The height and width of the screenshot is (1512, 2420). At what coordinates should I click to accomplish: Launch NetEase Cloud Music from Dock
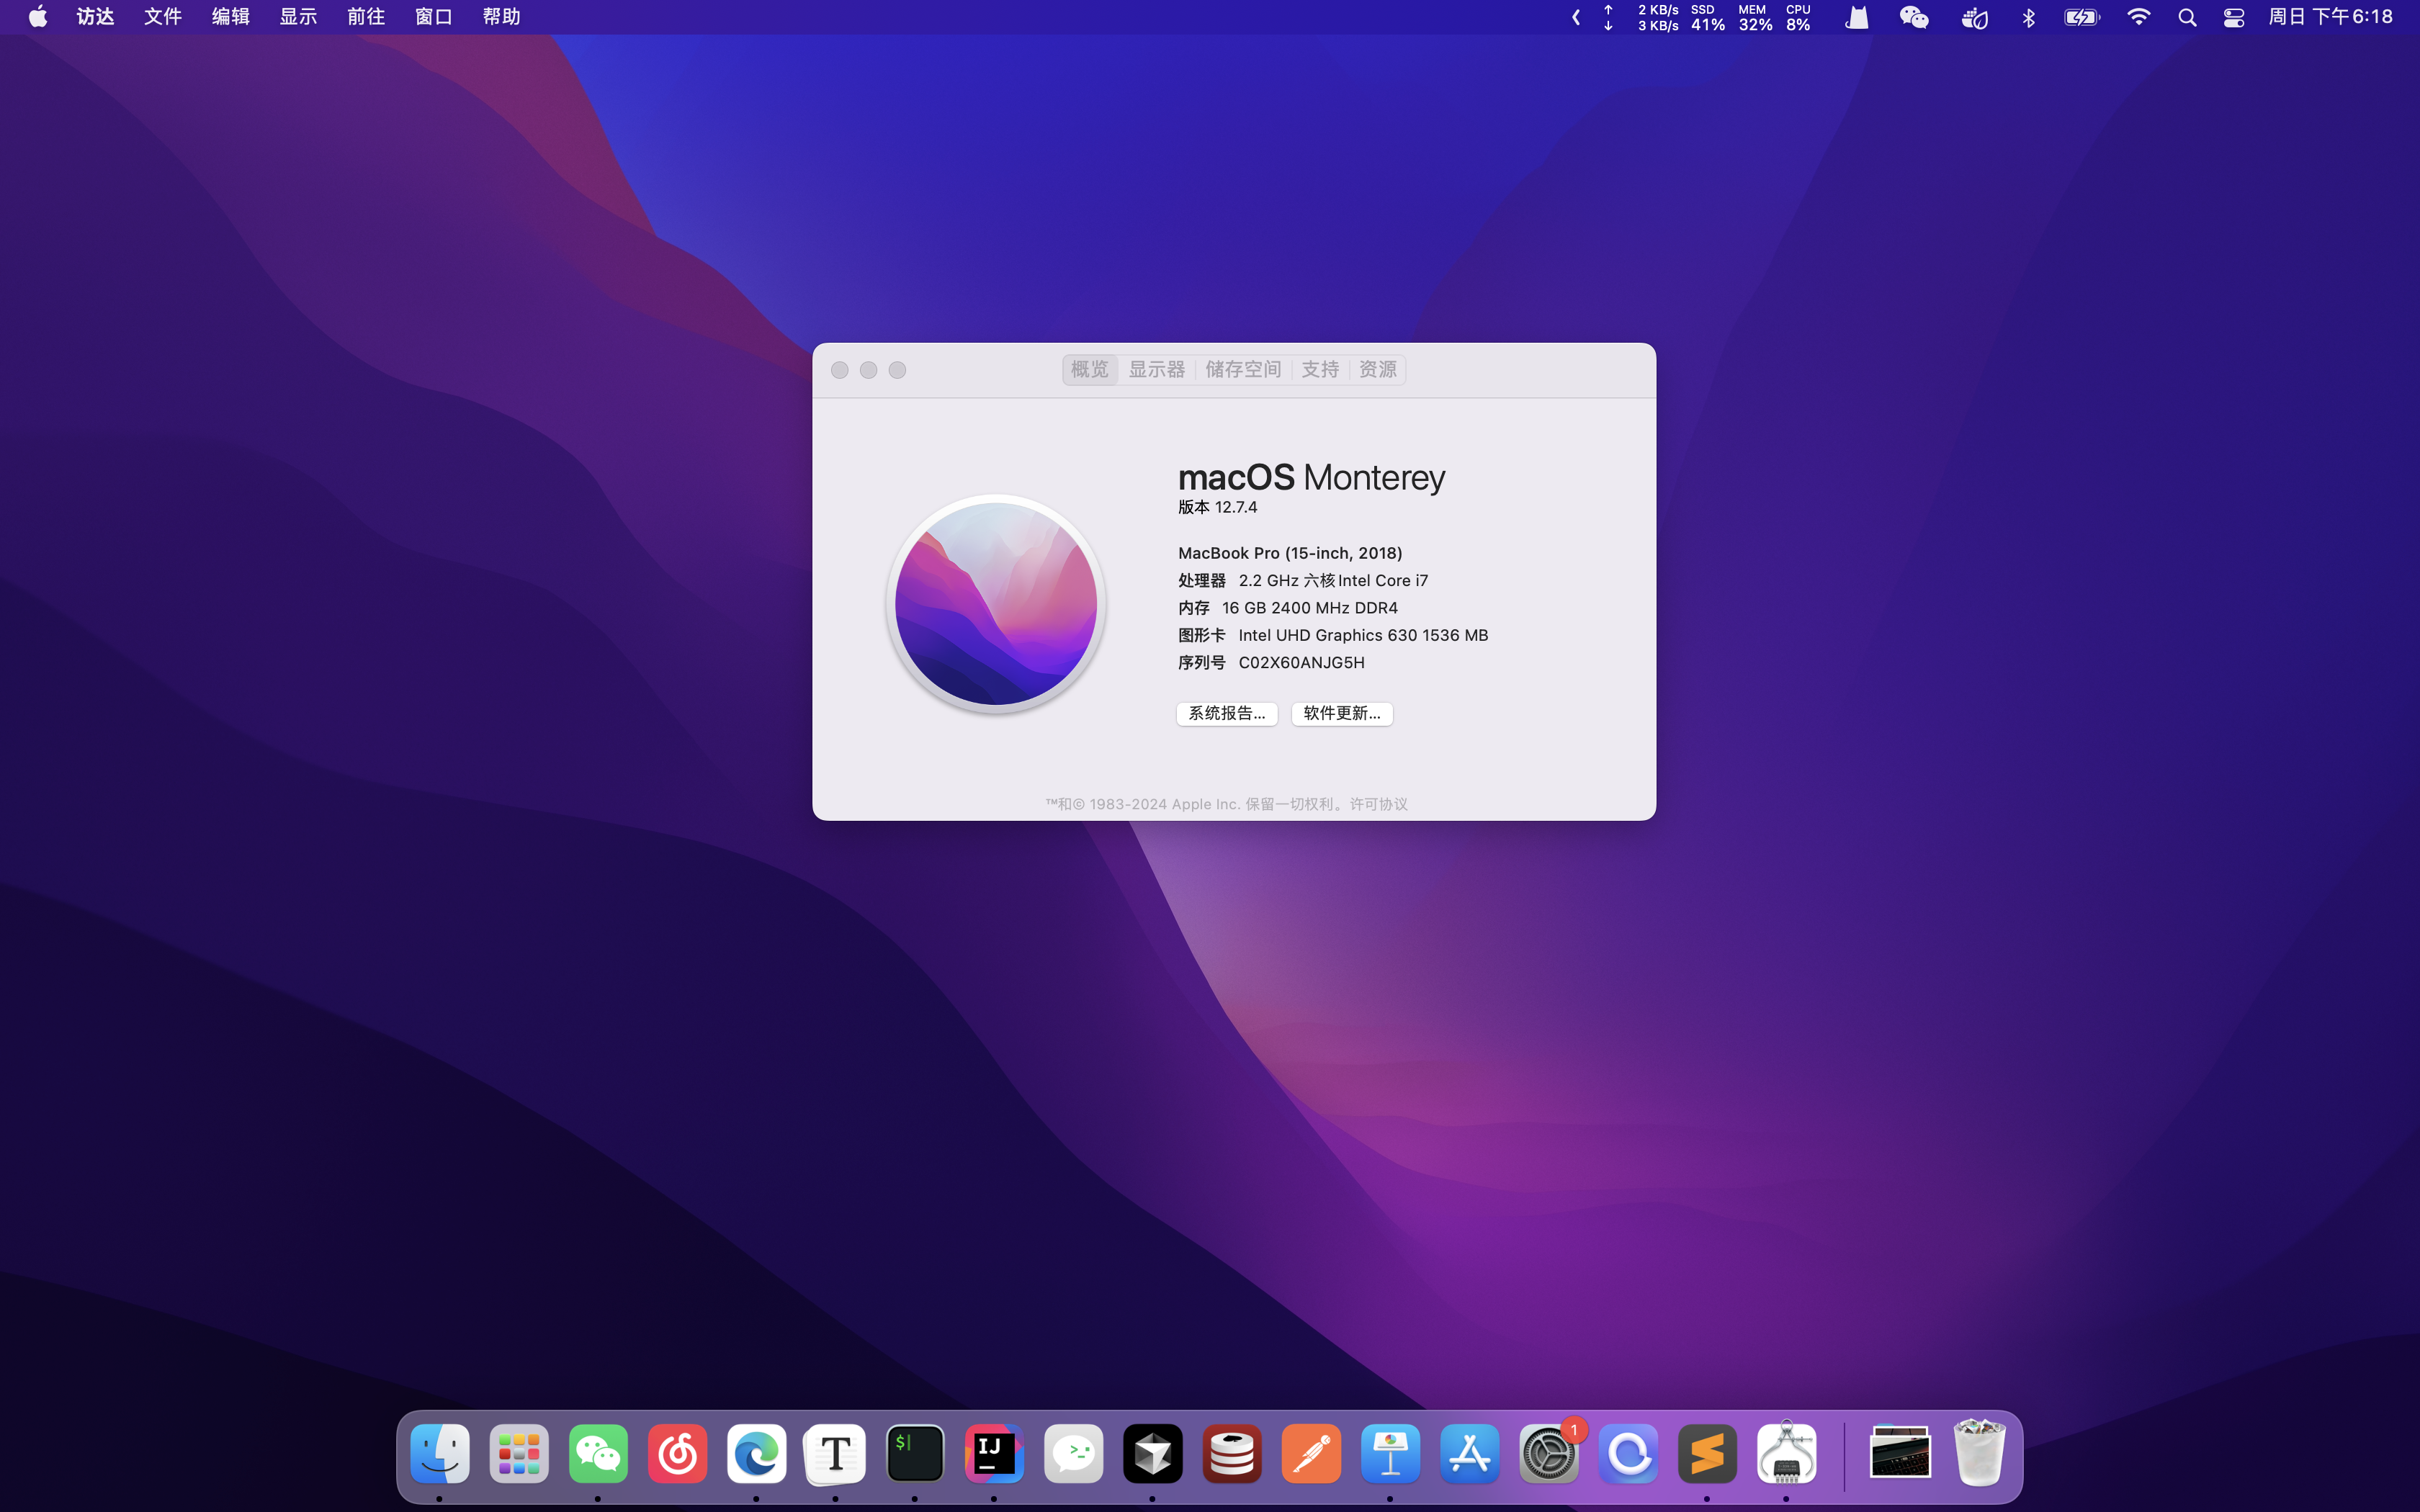pos(677,1453)
